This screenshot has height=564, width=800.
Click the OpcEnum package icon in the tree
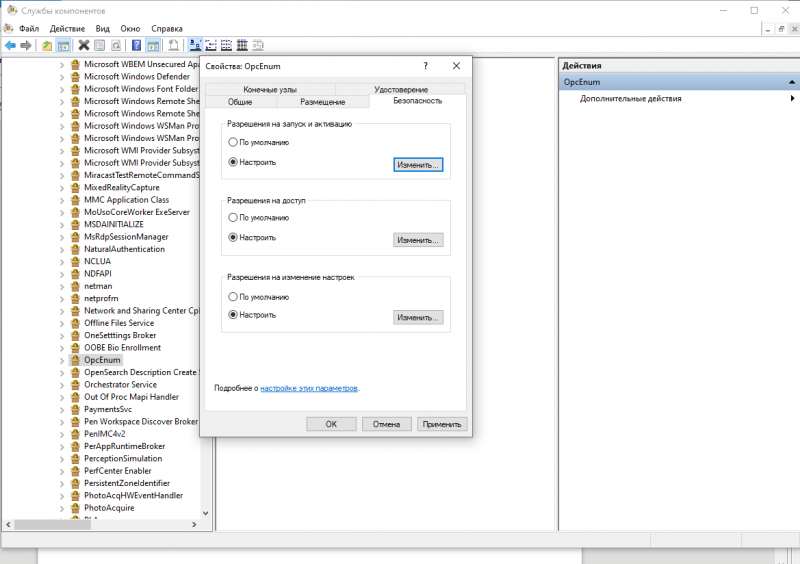(x=74, y=360)
